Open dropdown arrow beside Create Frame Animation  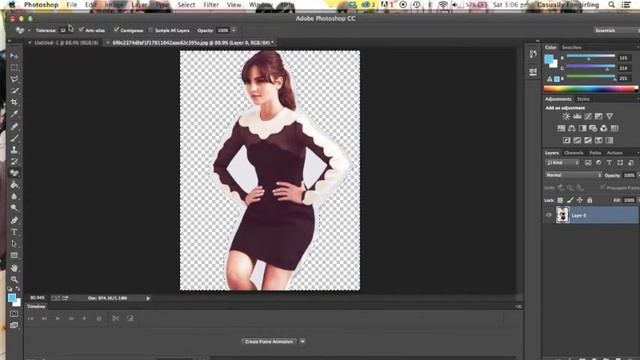(302, 341)
